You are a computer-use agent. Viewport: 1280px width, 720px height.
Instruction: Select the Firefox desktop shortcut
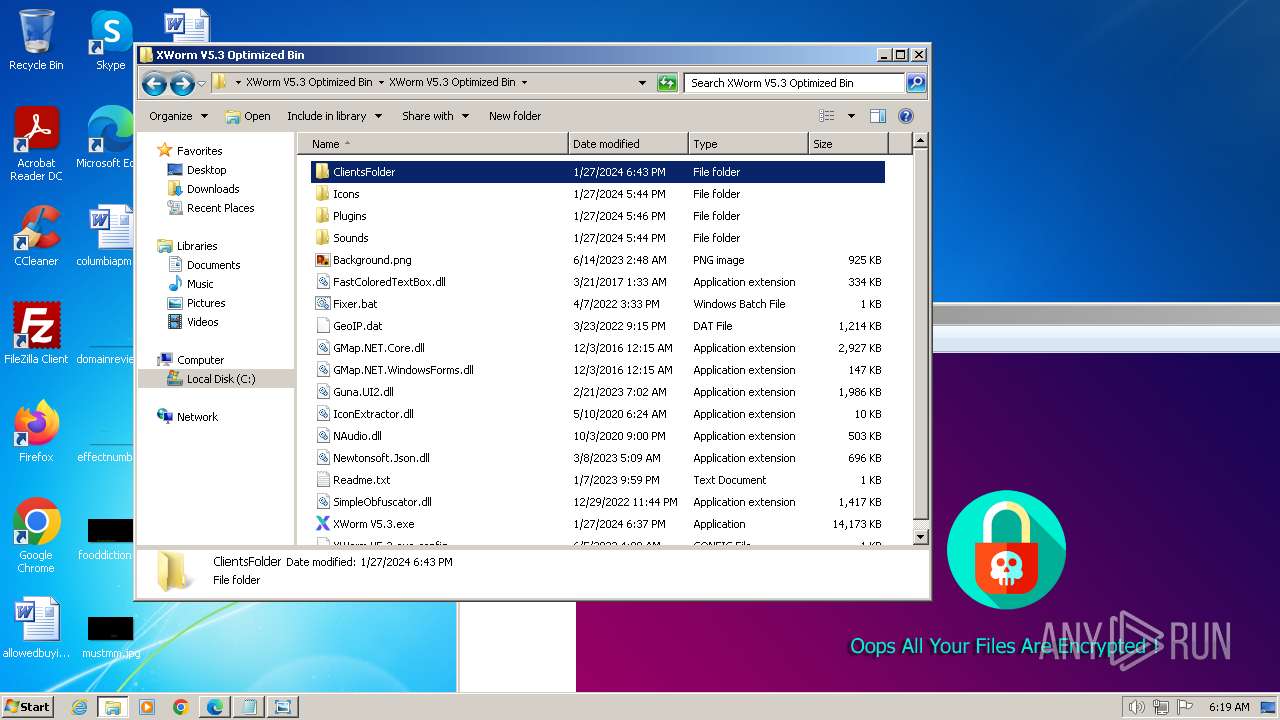tap(36, 431)
